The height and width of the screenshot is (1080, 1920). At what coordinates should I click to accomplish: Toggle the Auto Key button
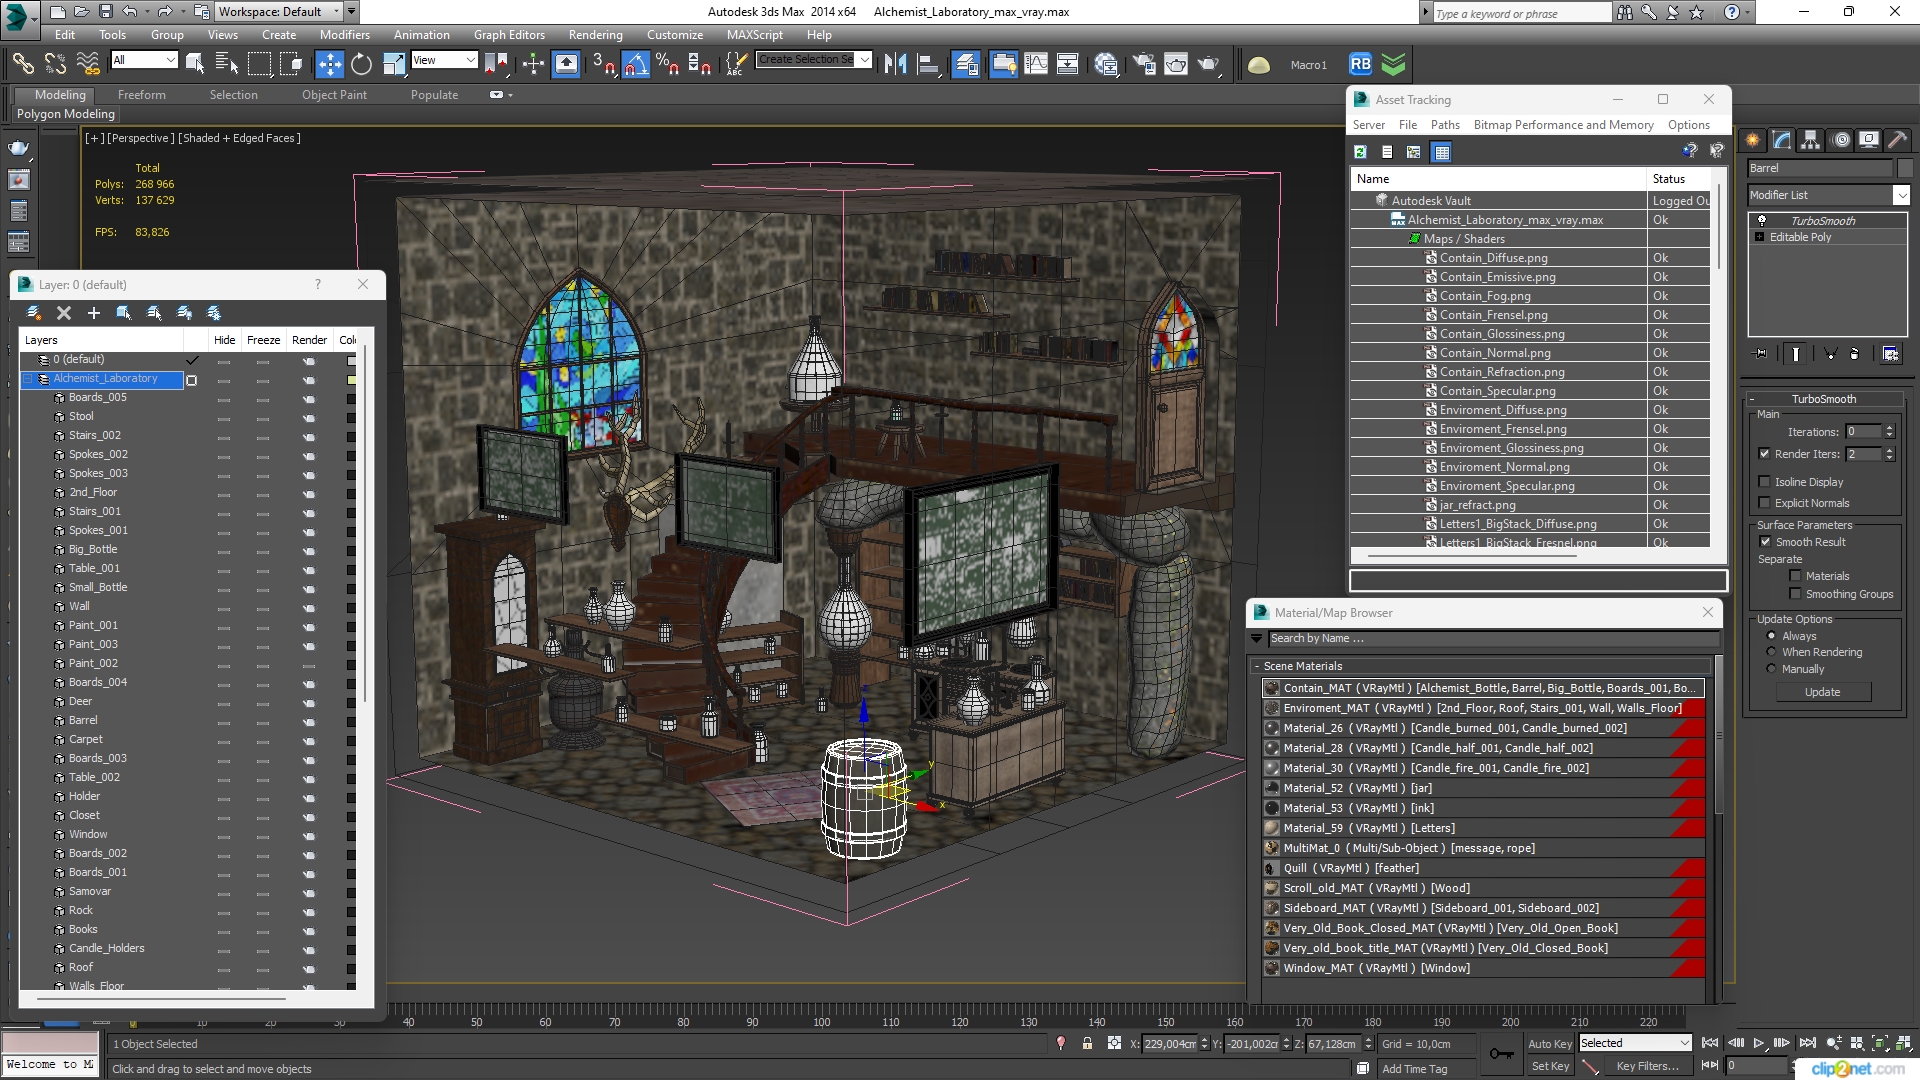coord(1549,1043)
